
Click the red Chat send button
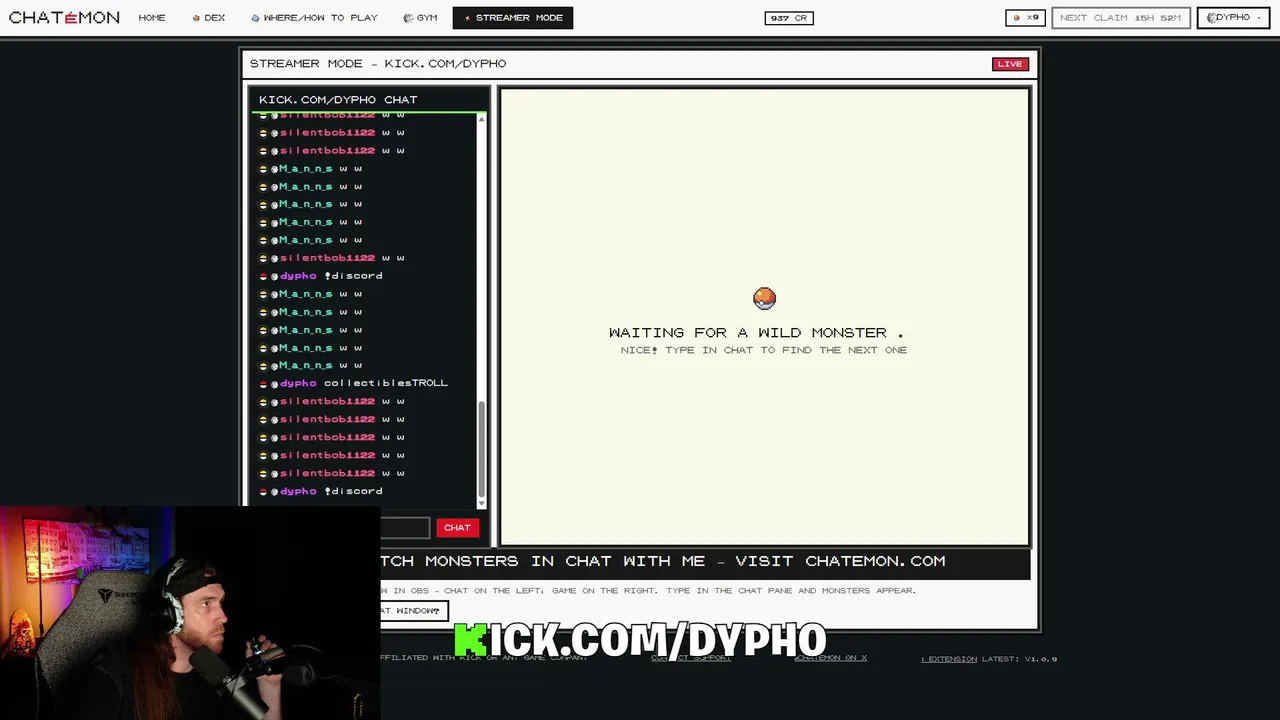coord(457,527)
